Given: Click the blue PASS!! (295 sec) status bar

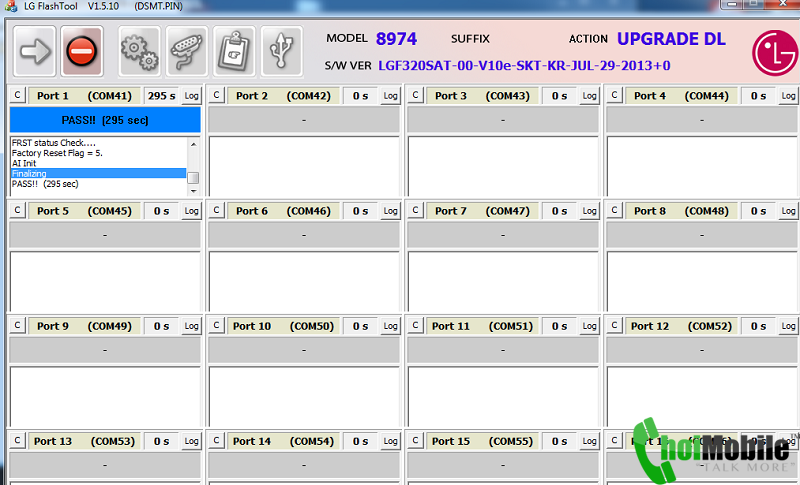Looking at the screenshot, I should click(105, 120).
